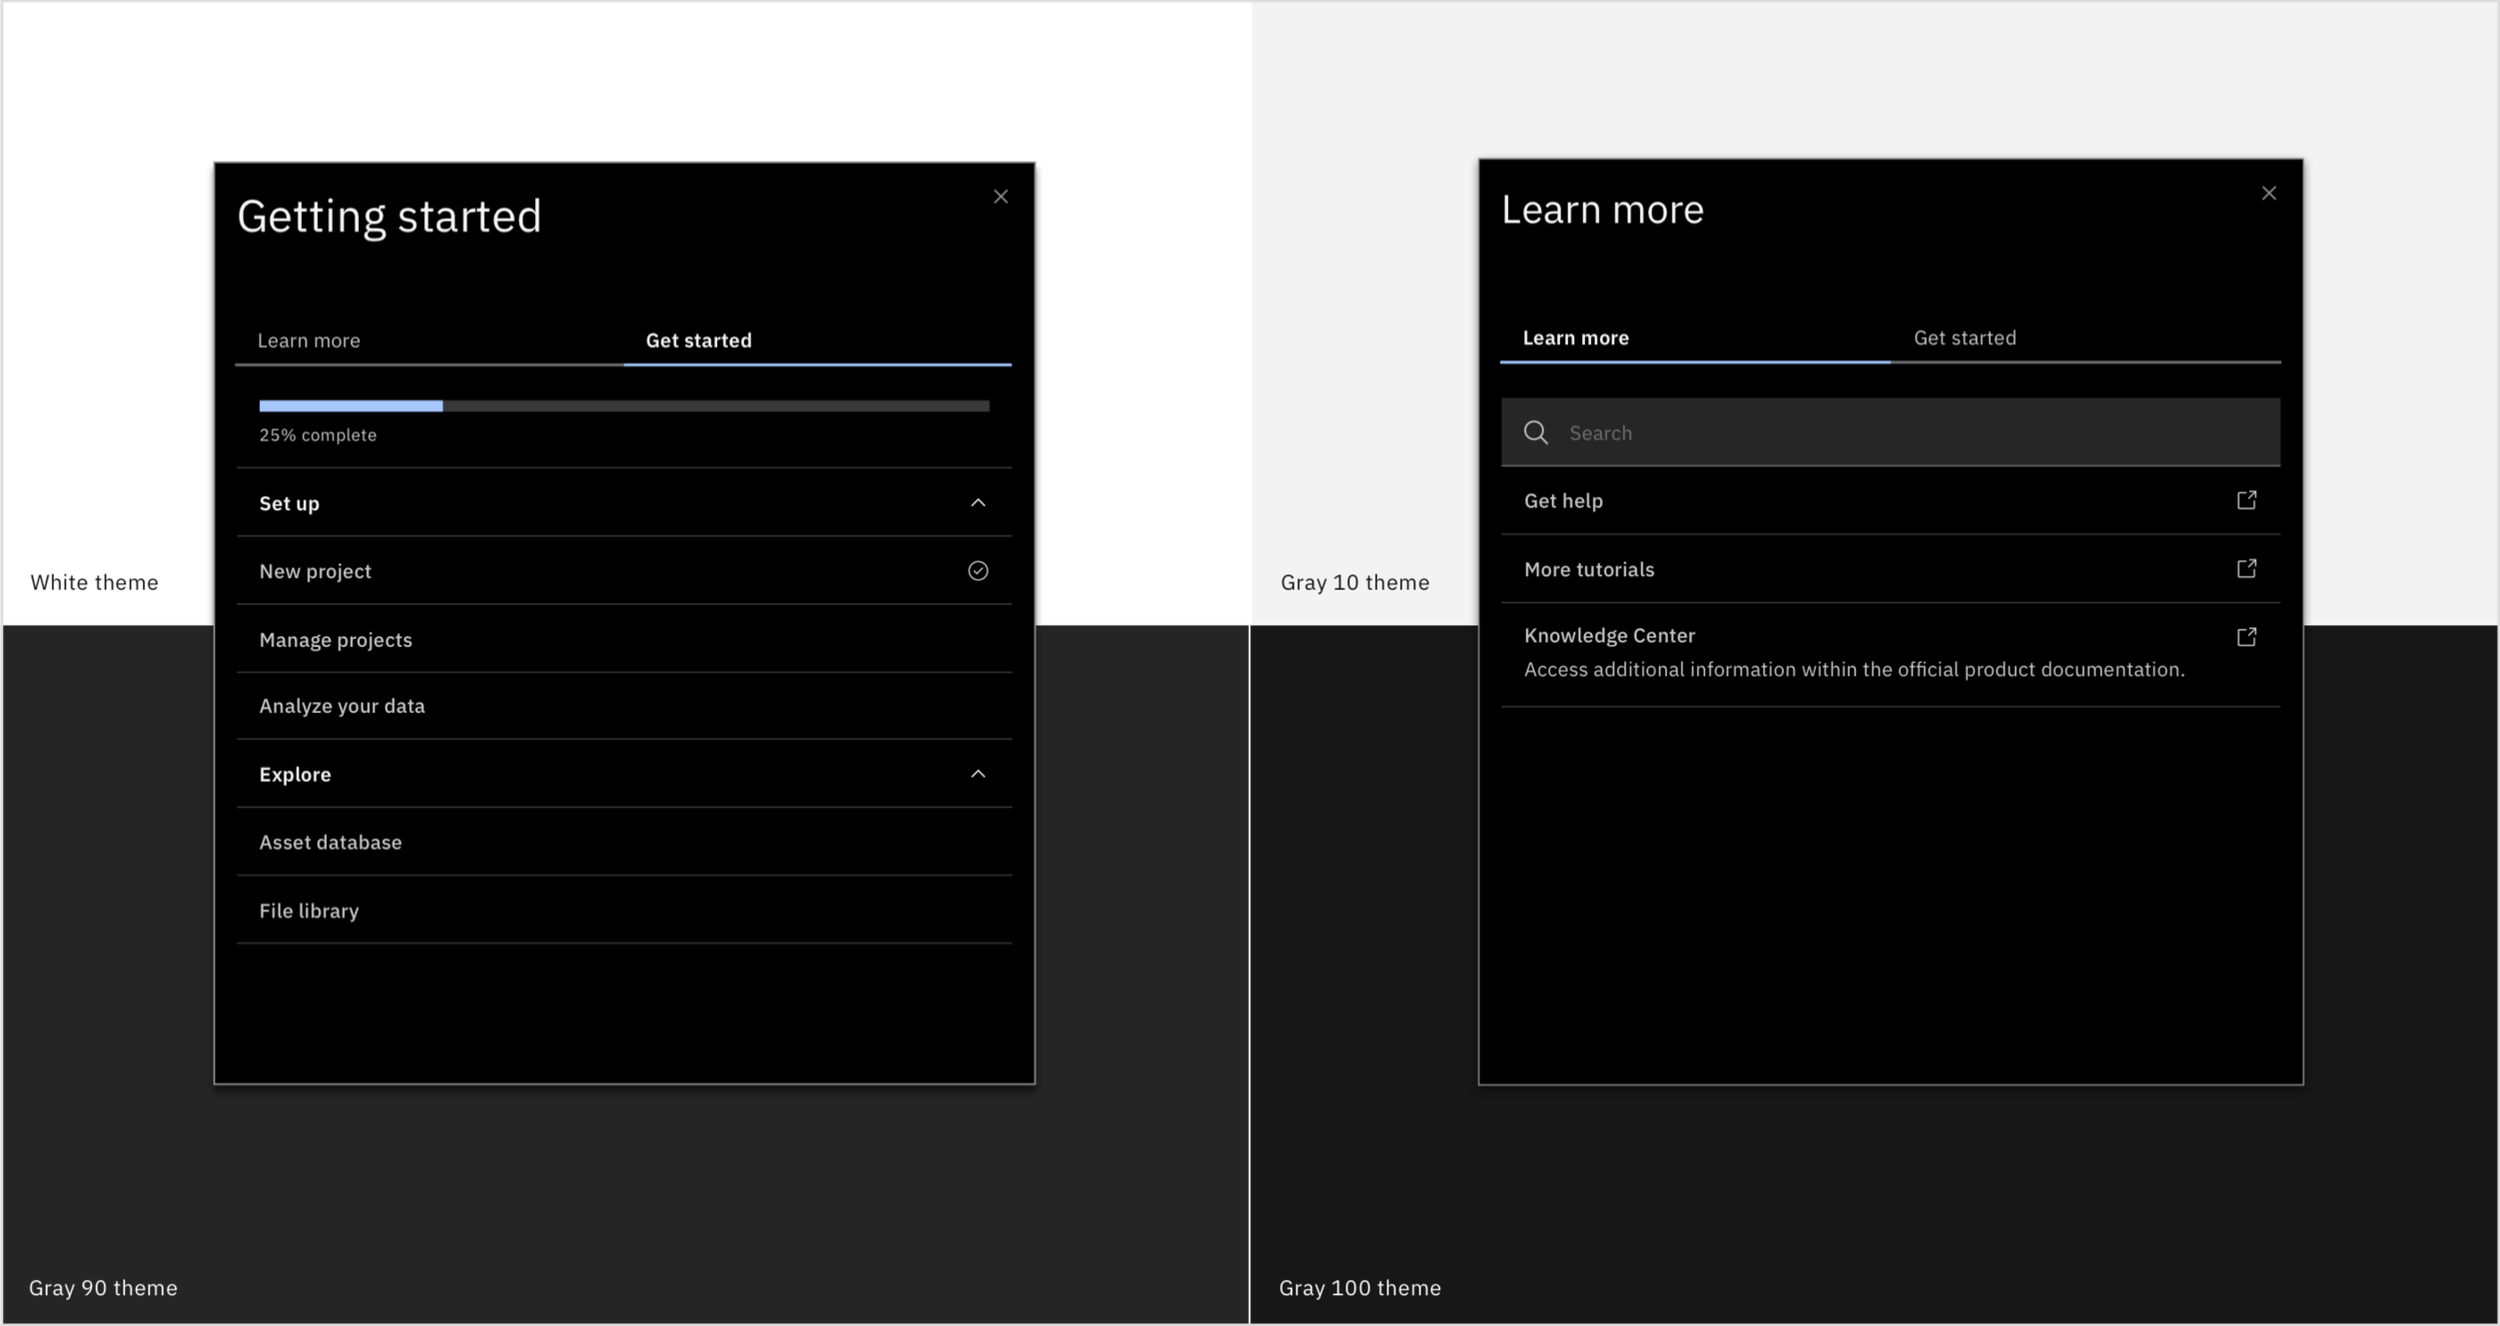Select Get started tab in Learn more panel
Image resolution: width=2500 pixels, height=1326 pixels.
coord(1964,338)
